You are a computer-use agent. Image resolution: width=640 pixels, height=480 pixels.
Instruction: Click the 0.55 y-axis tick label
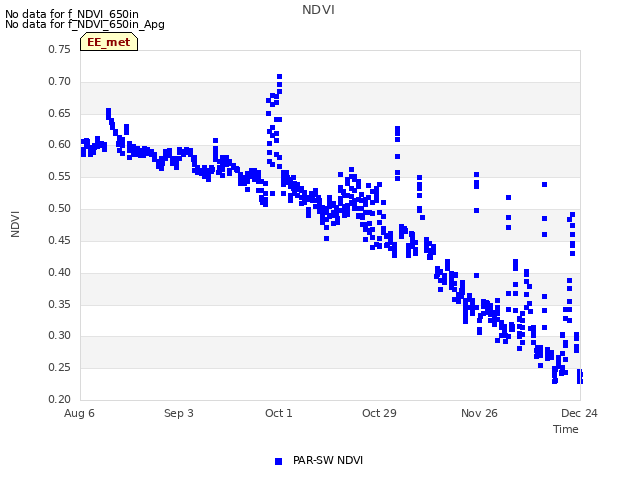click(x=60, y=176)
